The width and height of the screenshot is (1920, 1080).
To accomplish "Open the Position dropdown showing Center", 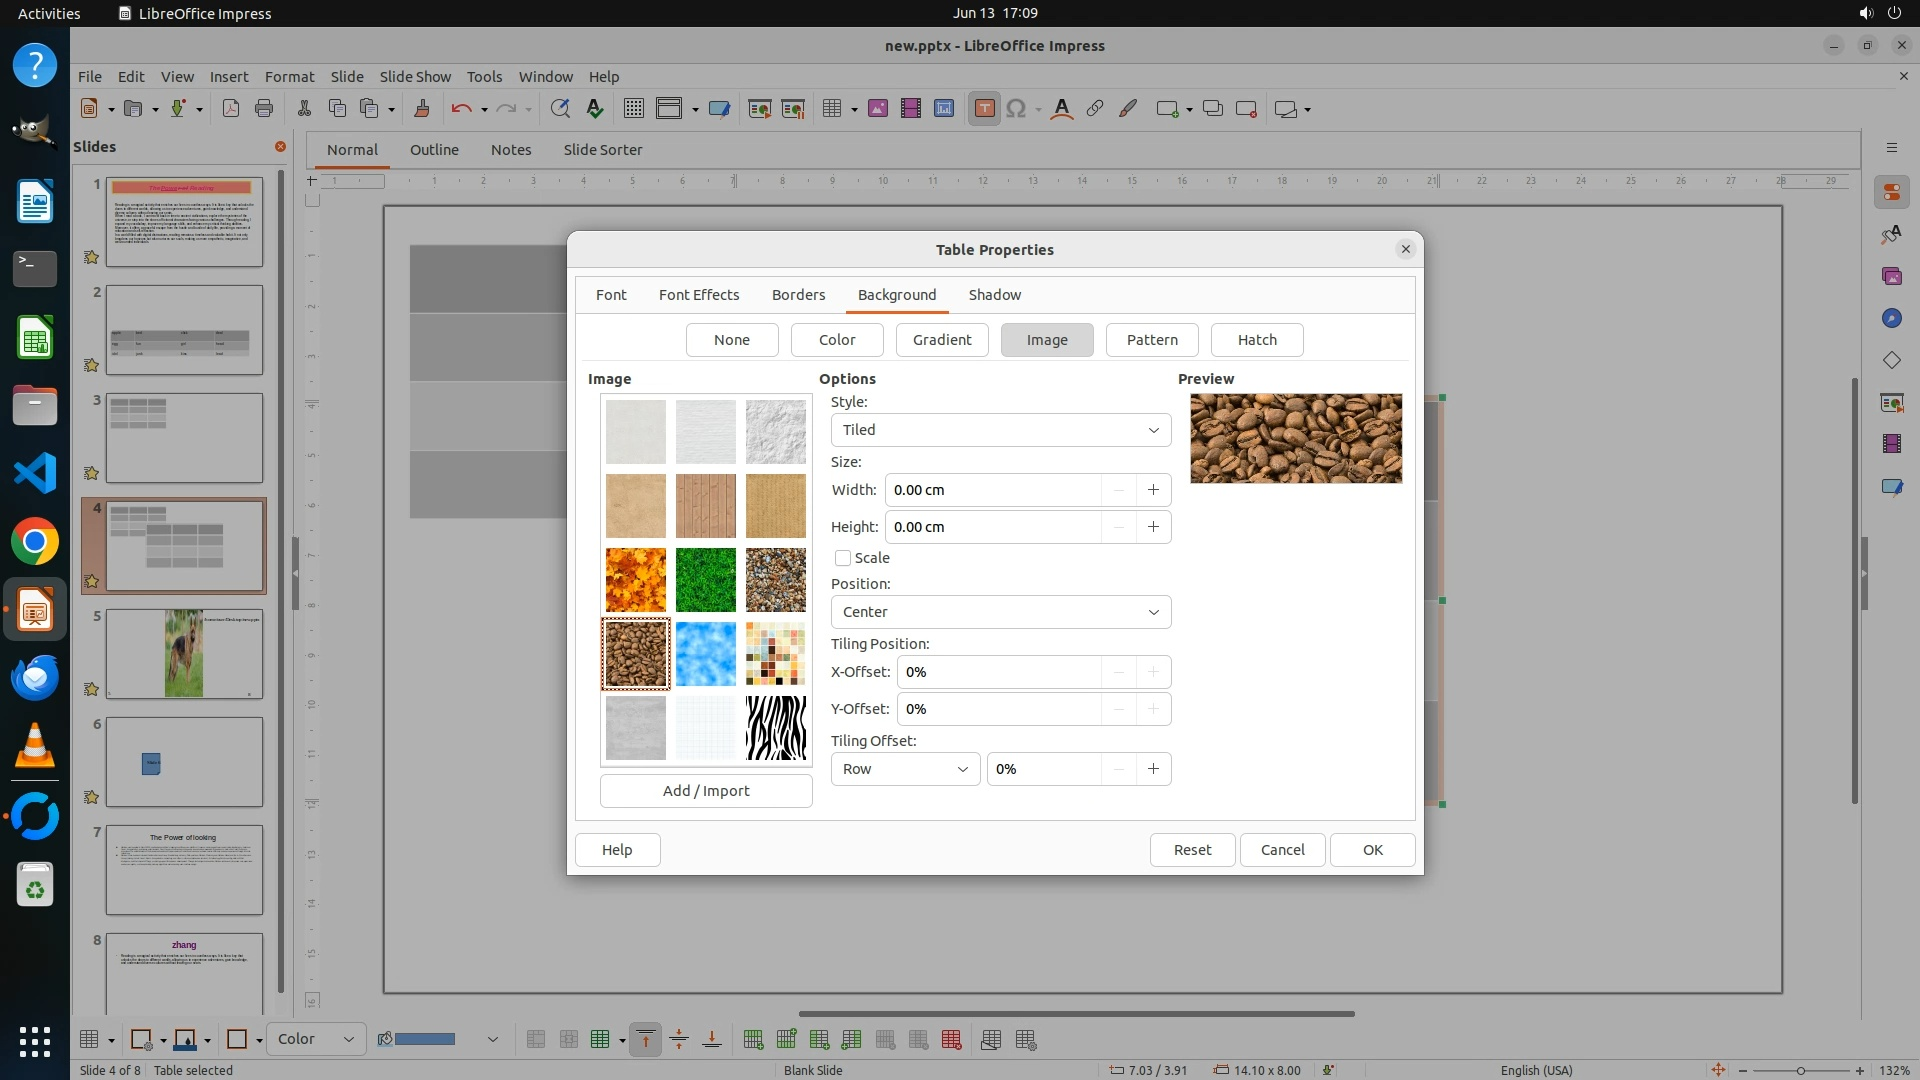I will 1000,612.
